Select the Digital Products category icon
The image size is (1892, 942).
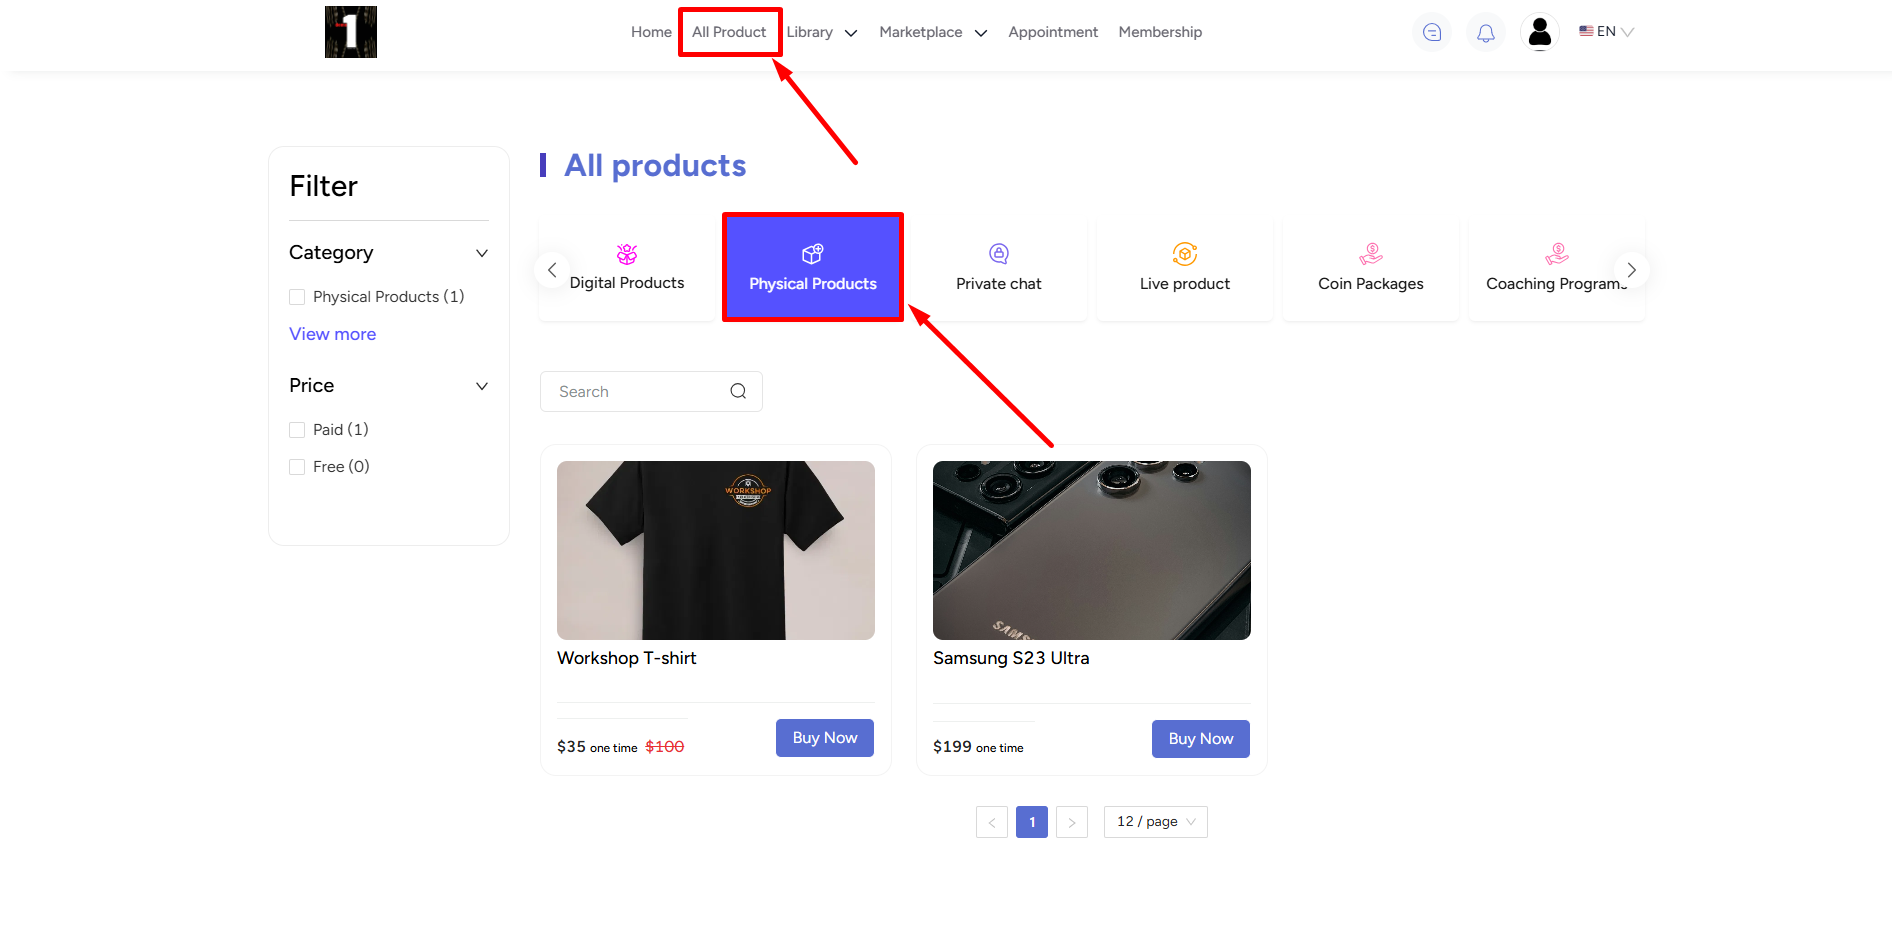click(627, 254)
